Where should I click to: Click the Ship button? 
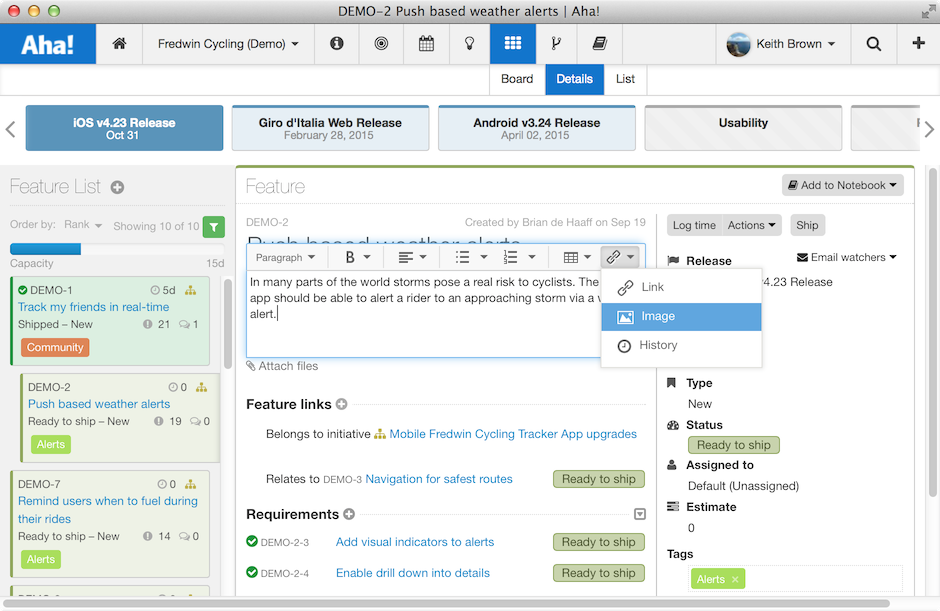pos(807,225)
